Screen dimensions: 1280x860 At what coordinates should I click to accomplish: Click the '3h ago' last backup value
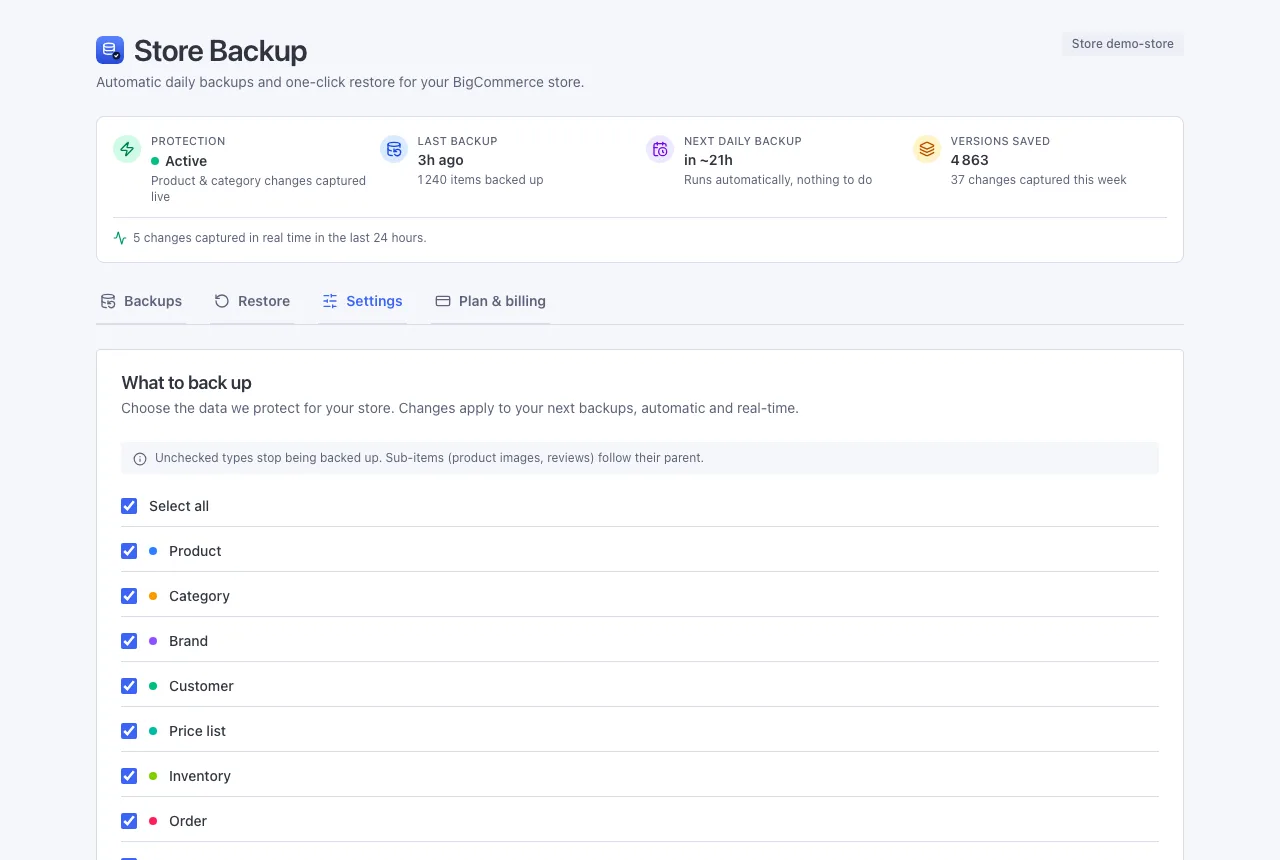441,160
